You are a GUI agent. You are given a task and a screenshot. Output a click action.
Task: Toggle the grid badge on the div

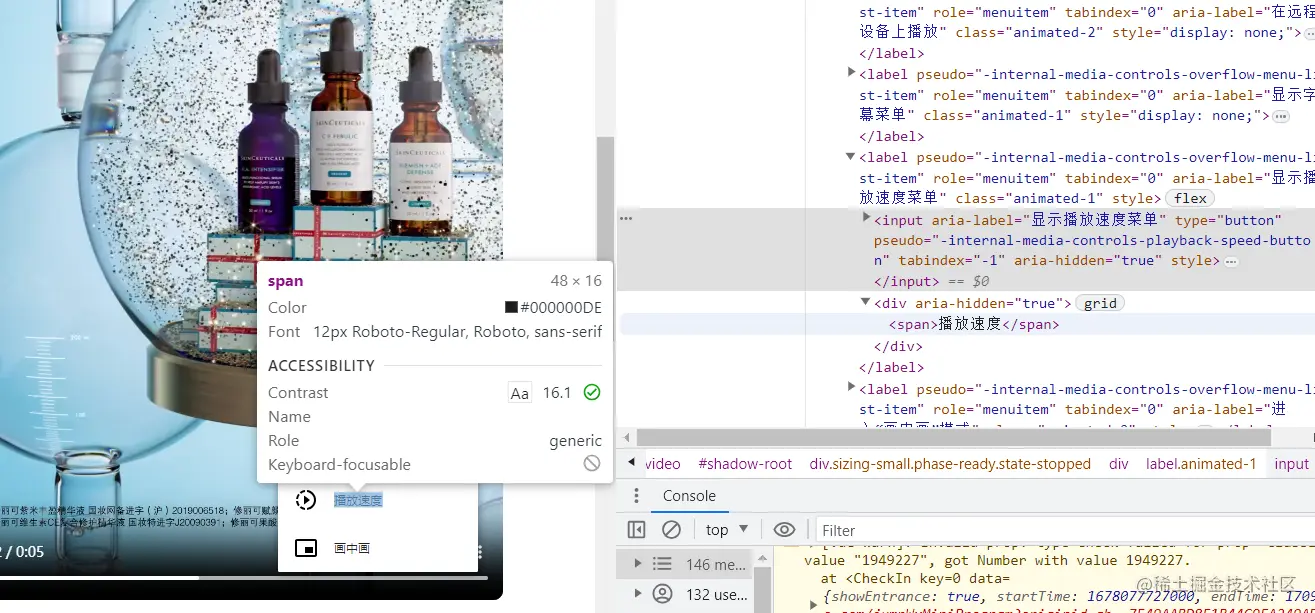click(x=1100, y=303)
